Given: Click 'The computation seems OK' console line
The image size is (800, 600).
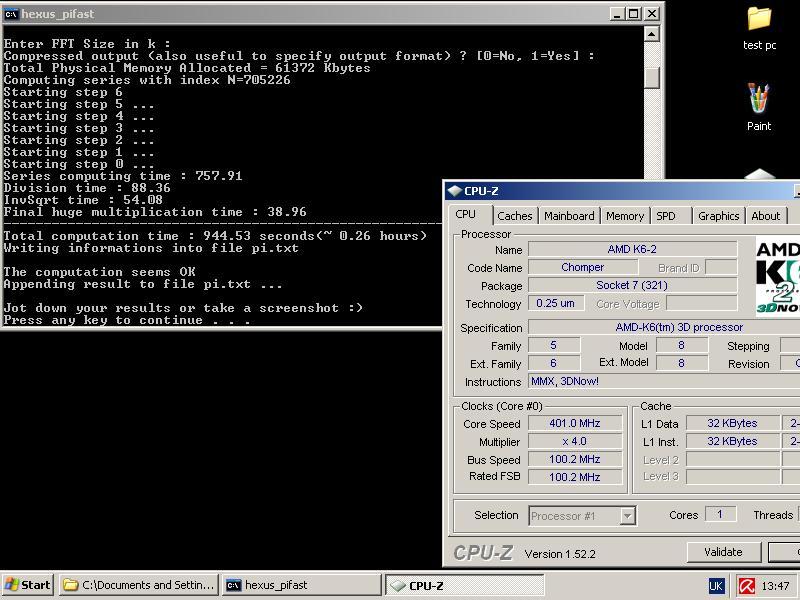Looking at the screenshot, I should 99,272.
